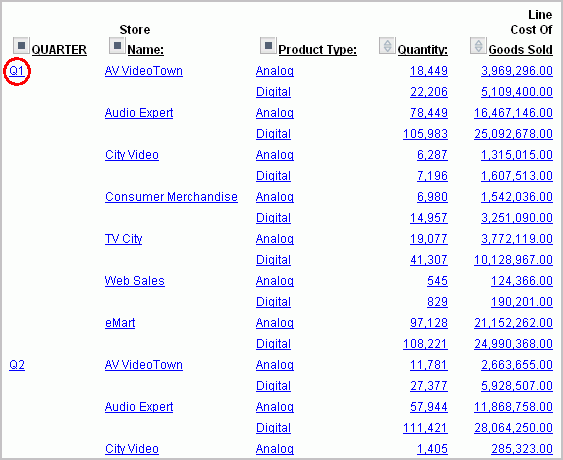The width and height of the screenshot is (563, 460).
Task: Click the sort icon beside QUARTER header
Action: 21,45
